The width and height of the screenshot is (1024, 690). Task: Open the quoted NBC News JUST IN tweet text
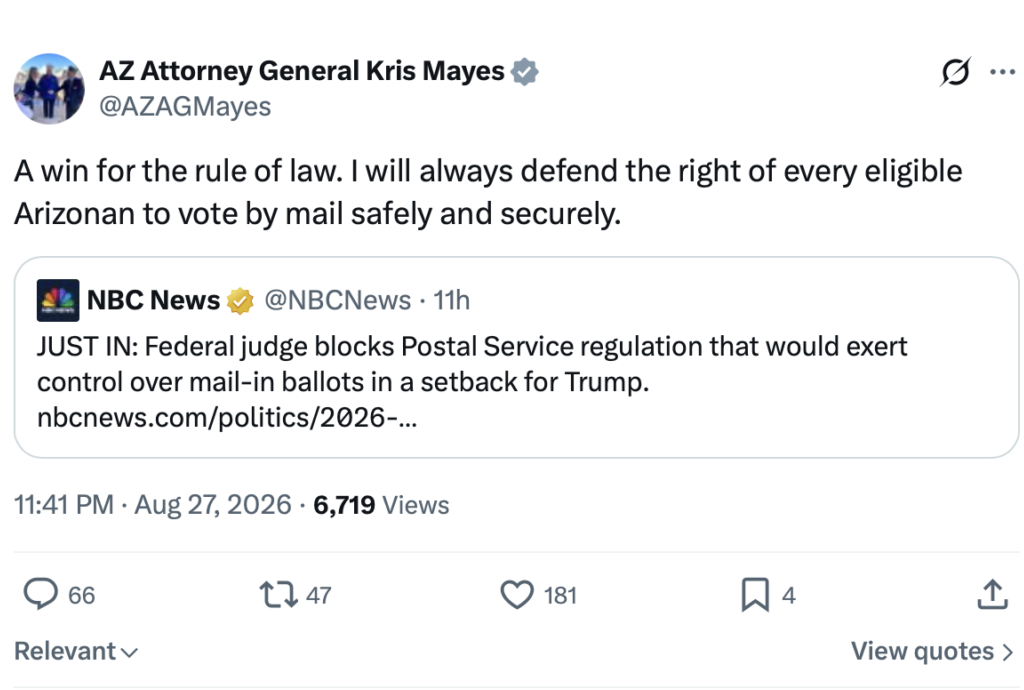click(472, 364)
